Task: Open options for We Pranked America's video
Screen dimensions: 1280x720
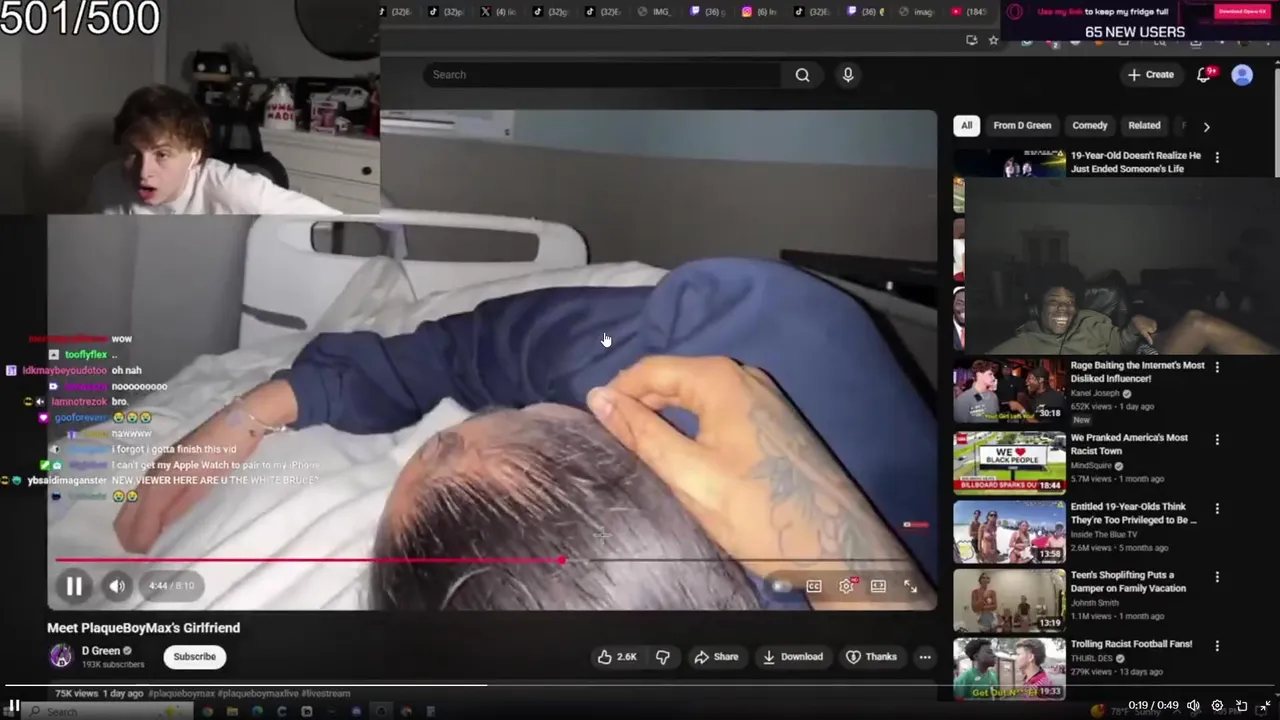Action: point(1217,440)
